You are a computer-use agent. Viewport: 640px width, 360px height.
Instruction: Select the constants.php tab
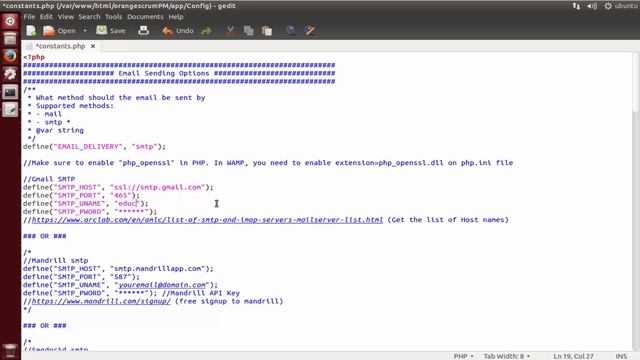coord(60,46)
